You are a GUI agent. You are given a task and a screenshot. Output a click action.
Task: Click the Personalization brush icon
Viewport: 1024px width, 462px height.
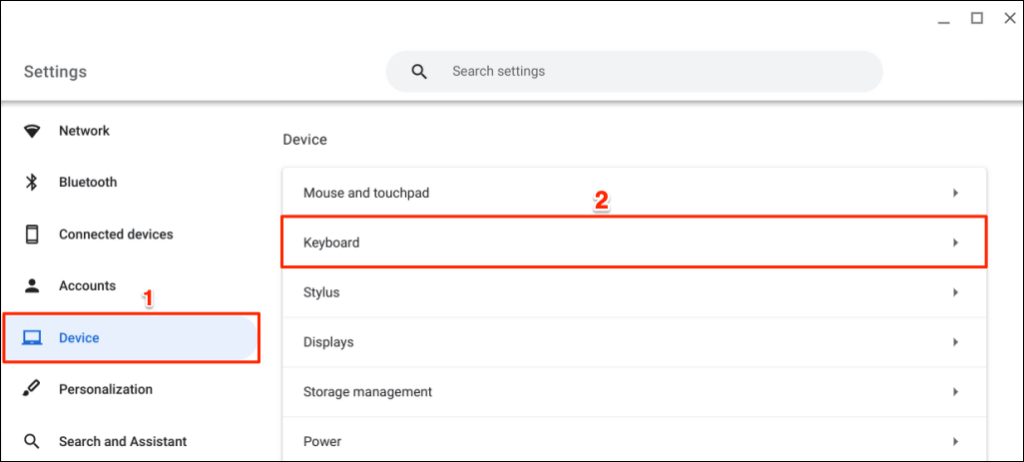coord(32,389)
